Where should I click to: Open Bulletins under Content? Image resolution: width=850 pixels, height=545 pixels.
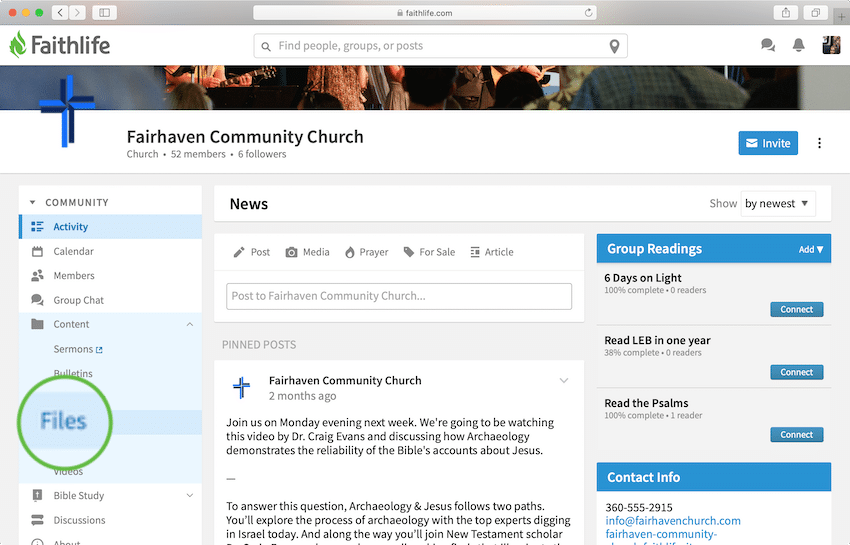(73, 373)
